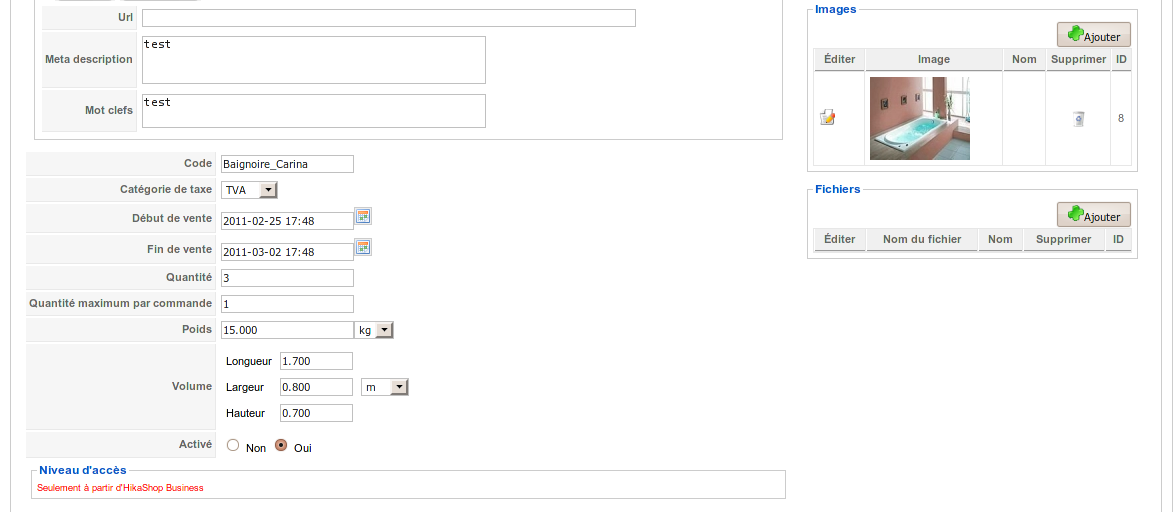
Task: Open calendar picker for Fin de vente
Action: (x=364, y=248)
